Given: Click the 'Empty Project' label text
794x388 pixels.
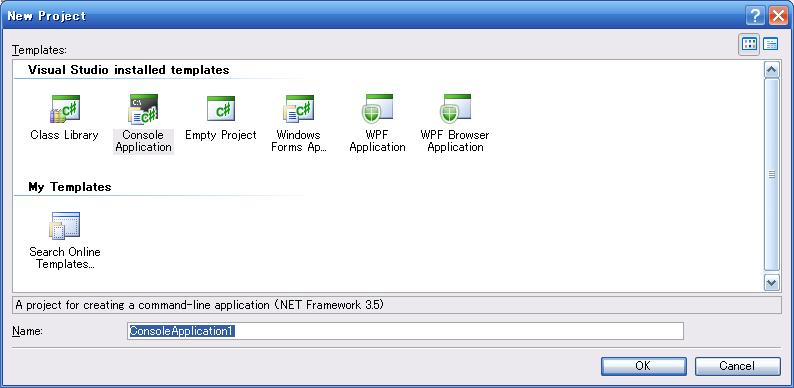Looking at the screenshot, I should pos(221,135).
